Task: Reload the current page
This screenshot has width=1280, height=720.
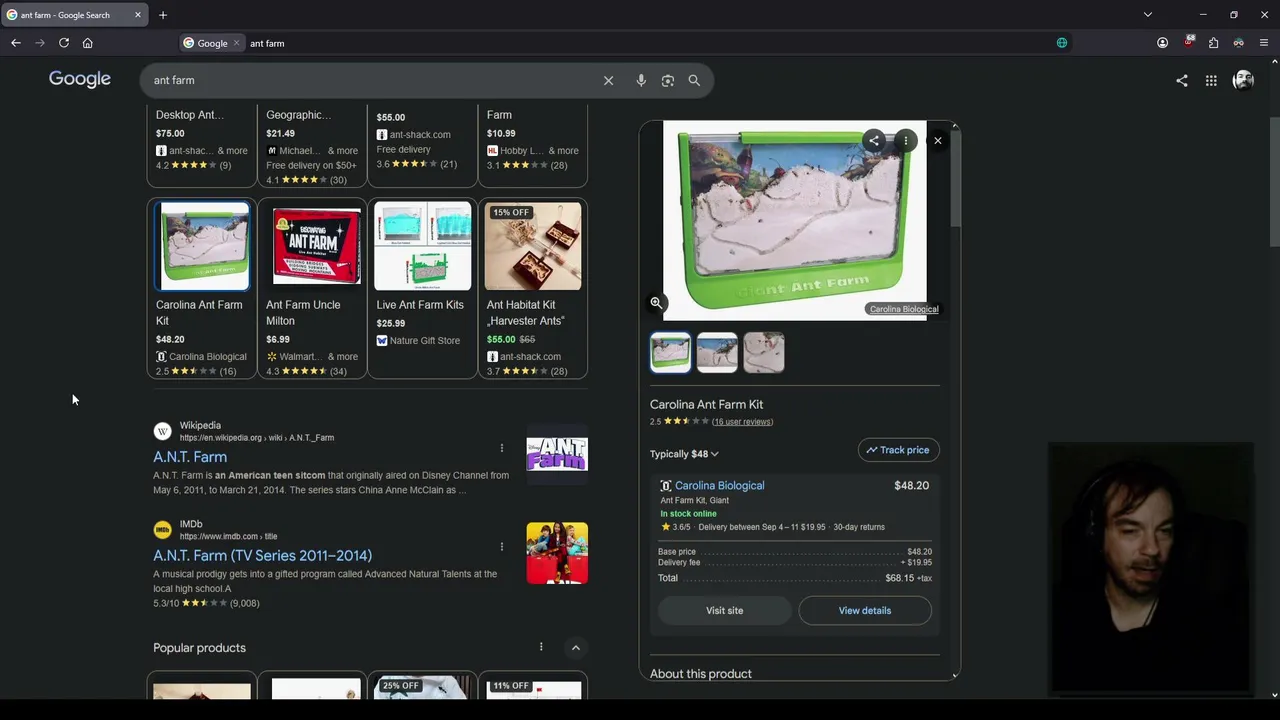Action: pyautogui.click(x=64, y=43)
